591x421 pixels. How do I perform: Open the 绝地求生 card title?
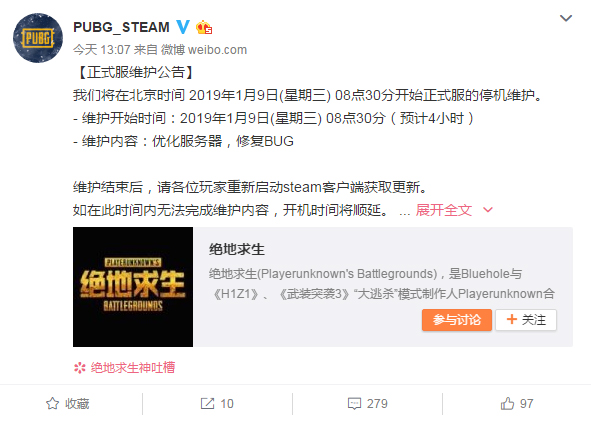[x=237, y=249]
